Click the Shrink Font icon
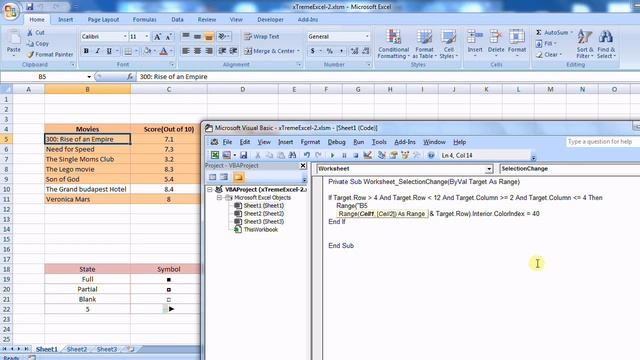640x360 pixels. coord(168,37)
